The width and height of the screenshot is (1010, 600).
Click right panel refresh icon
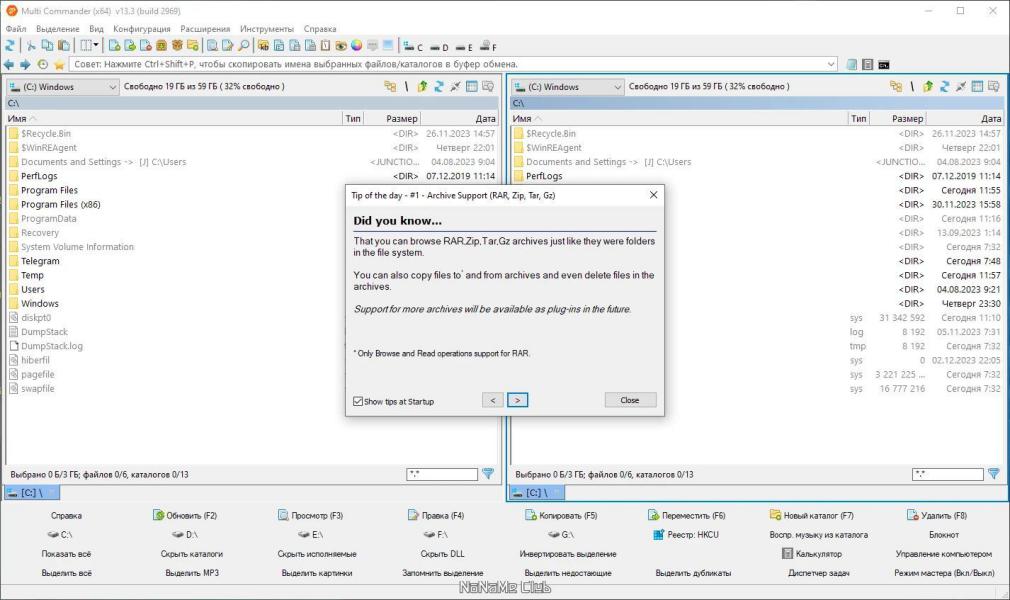[944, 86]
